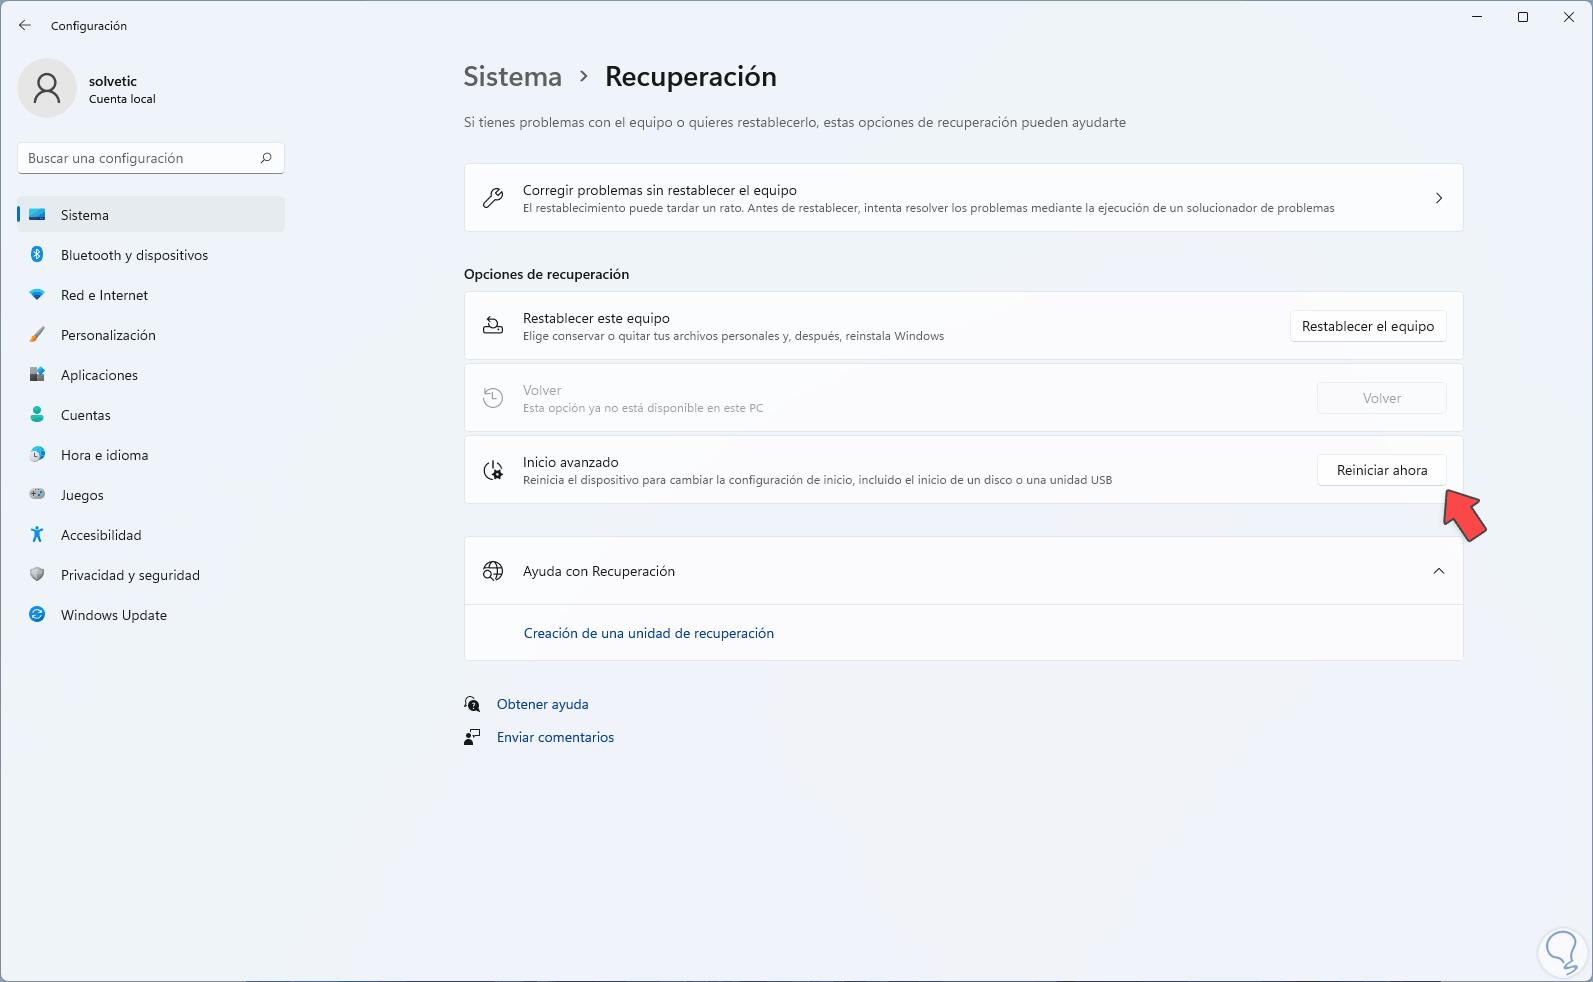Click the solvetic user avatar icon
Image resolution: width=1593 pixels, height=982 pixels.
point(47,88)
